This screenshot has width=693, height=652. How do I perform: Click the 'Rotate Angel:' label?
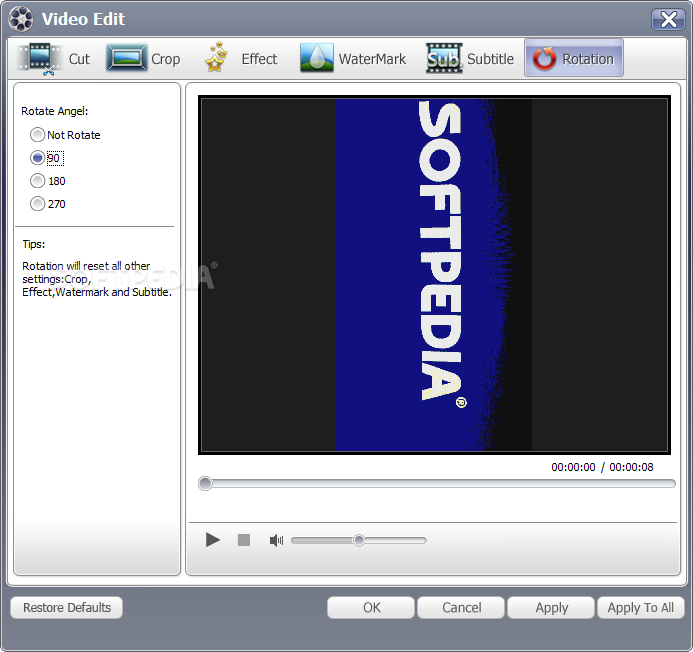(54, 111)
